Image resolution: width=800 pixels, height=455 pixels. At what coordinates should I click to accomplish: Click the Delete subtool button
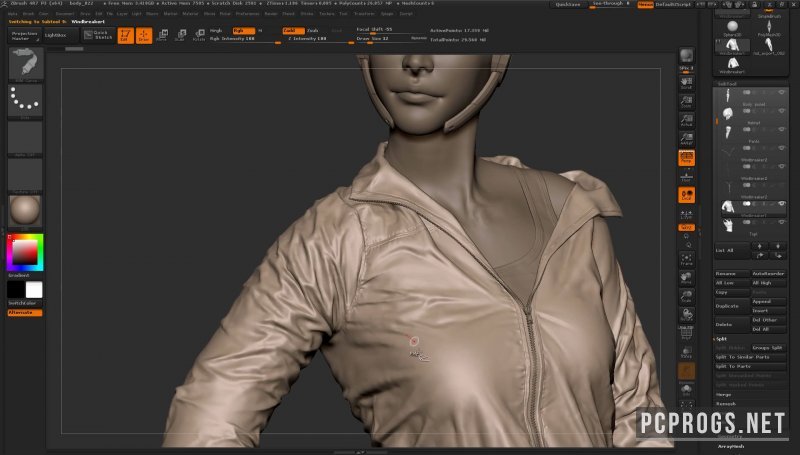(732, 324)
